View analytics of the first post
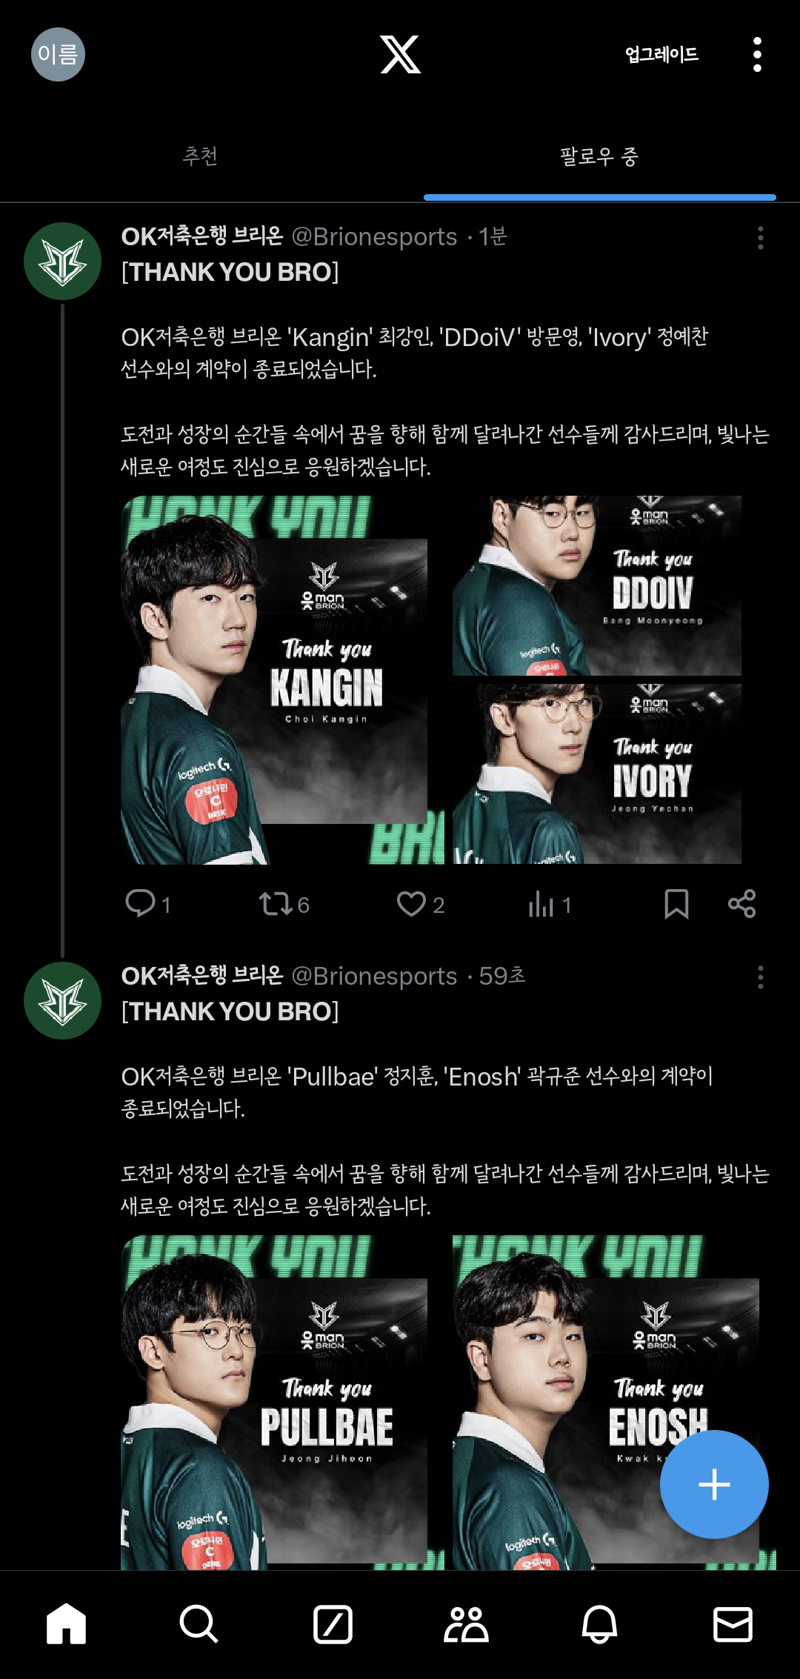Screen dimensions: 800x1679 (x=549, y=904)
